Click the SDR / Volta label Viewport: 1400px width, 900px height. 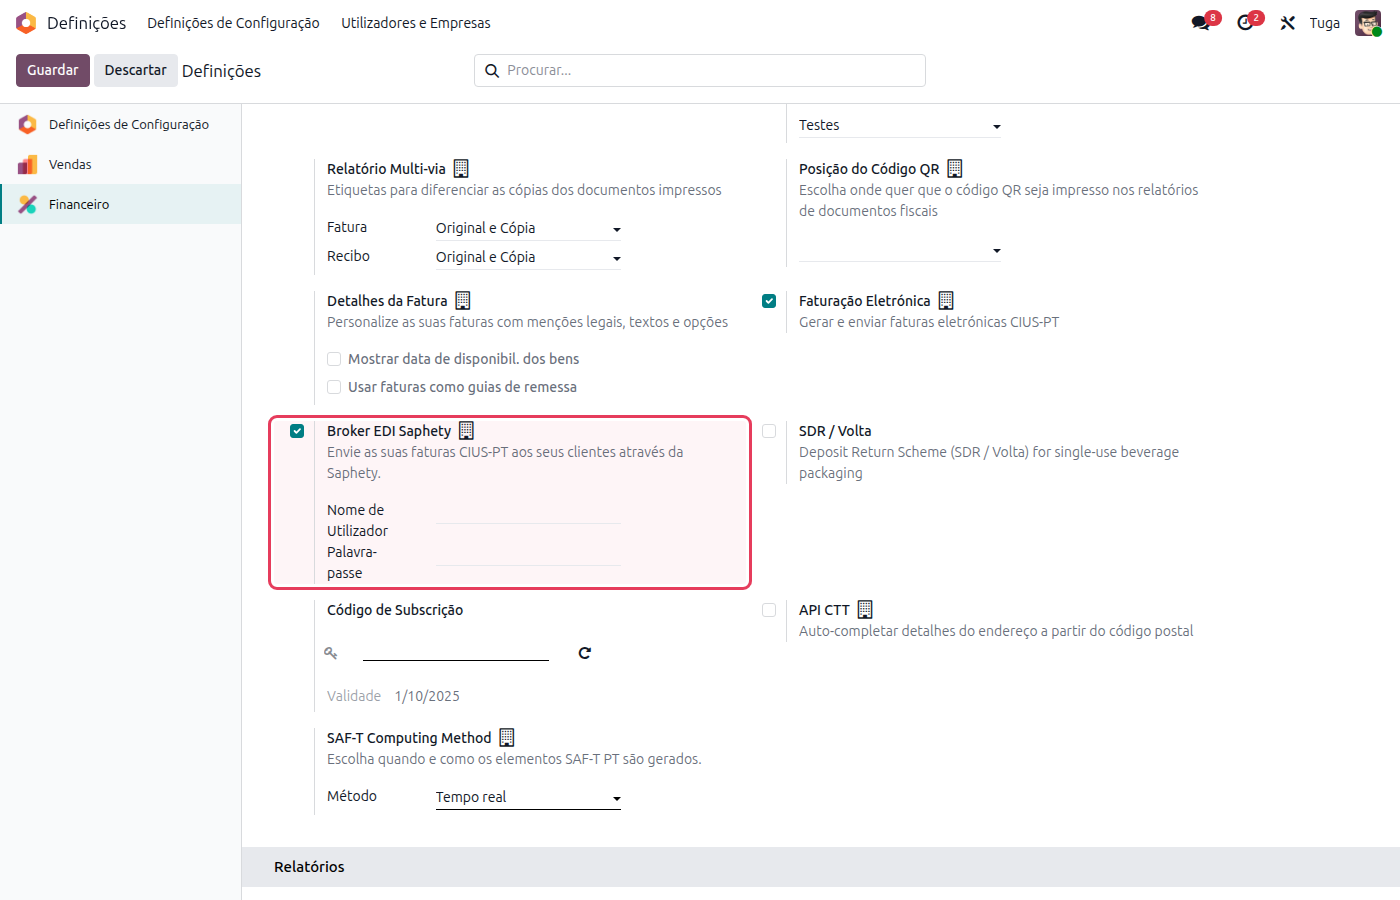(x=835, y=431)
